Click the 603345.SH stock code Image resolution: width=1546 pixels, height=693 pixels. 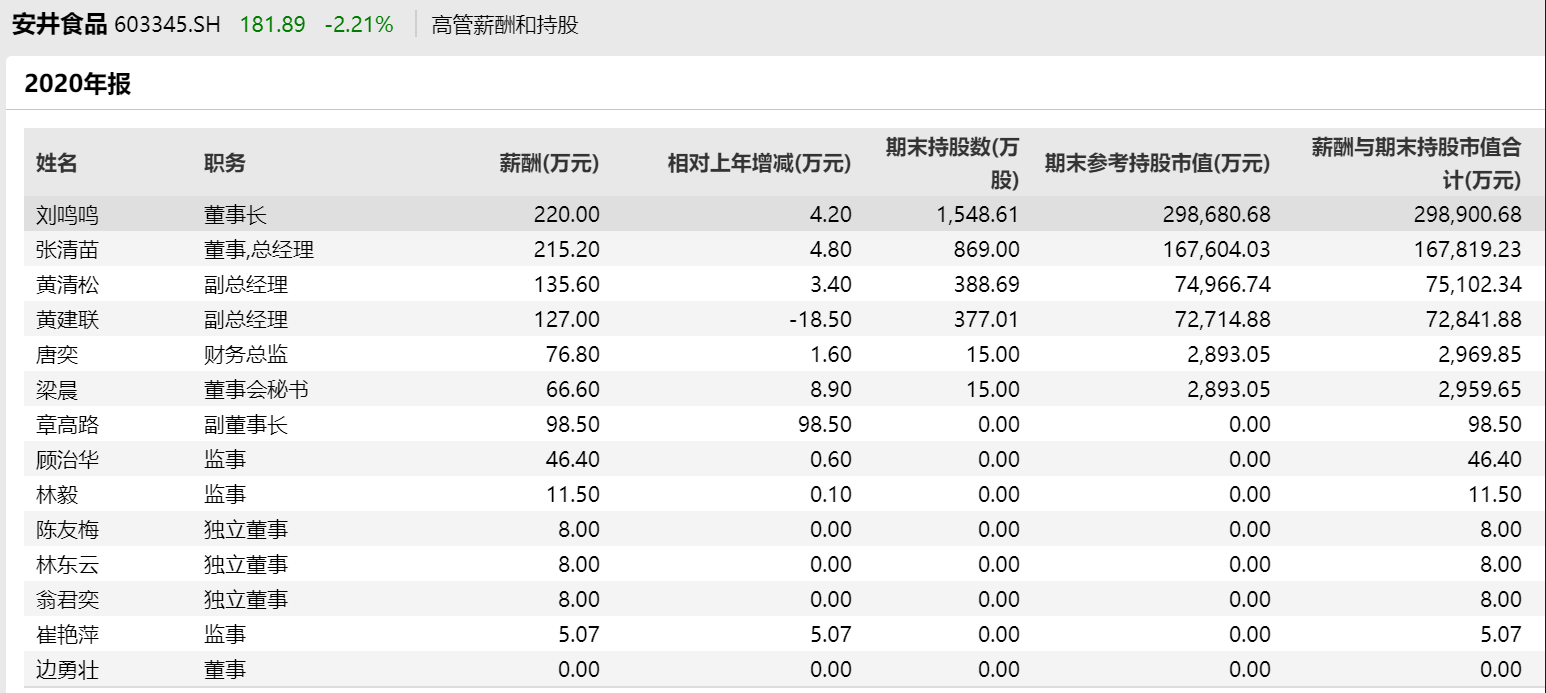coord(167,25)
